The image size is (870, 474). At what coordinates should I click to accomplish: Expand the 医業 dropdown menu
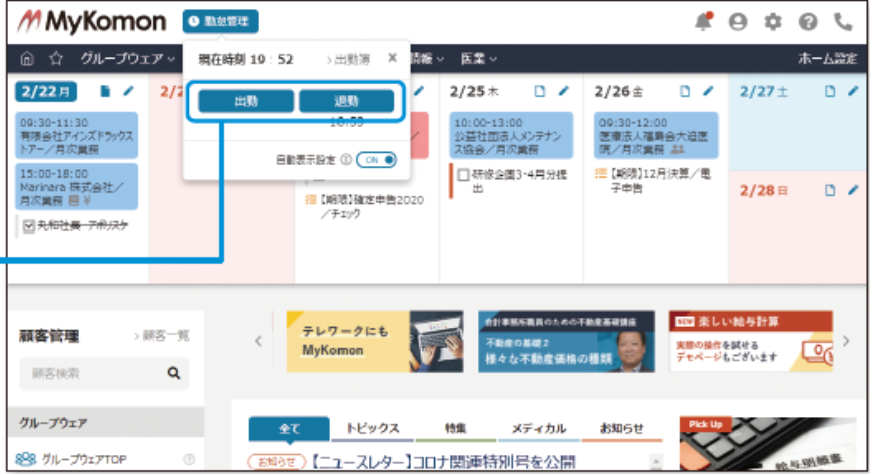(478, 59)
